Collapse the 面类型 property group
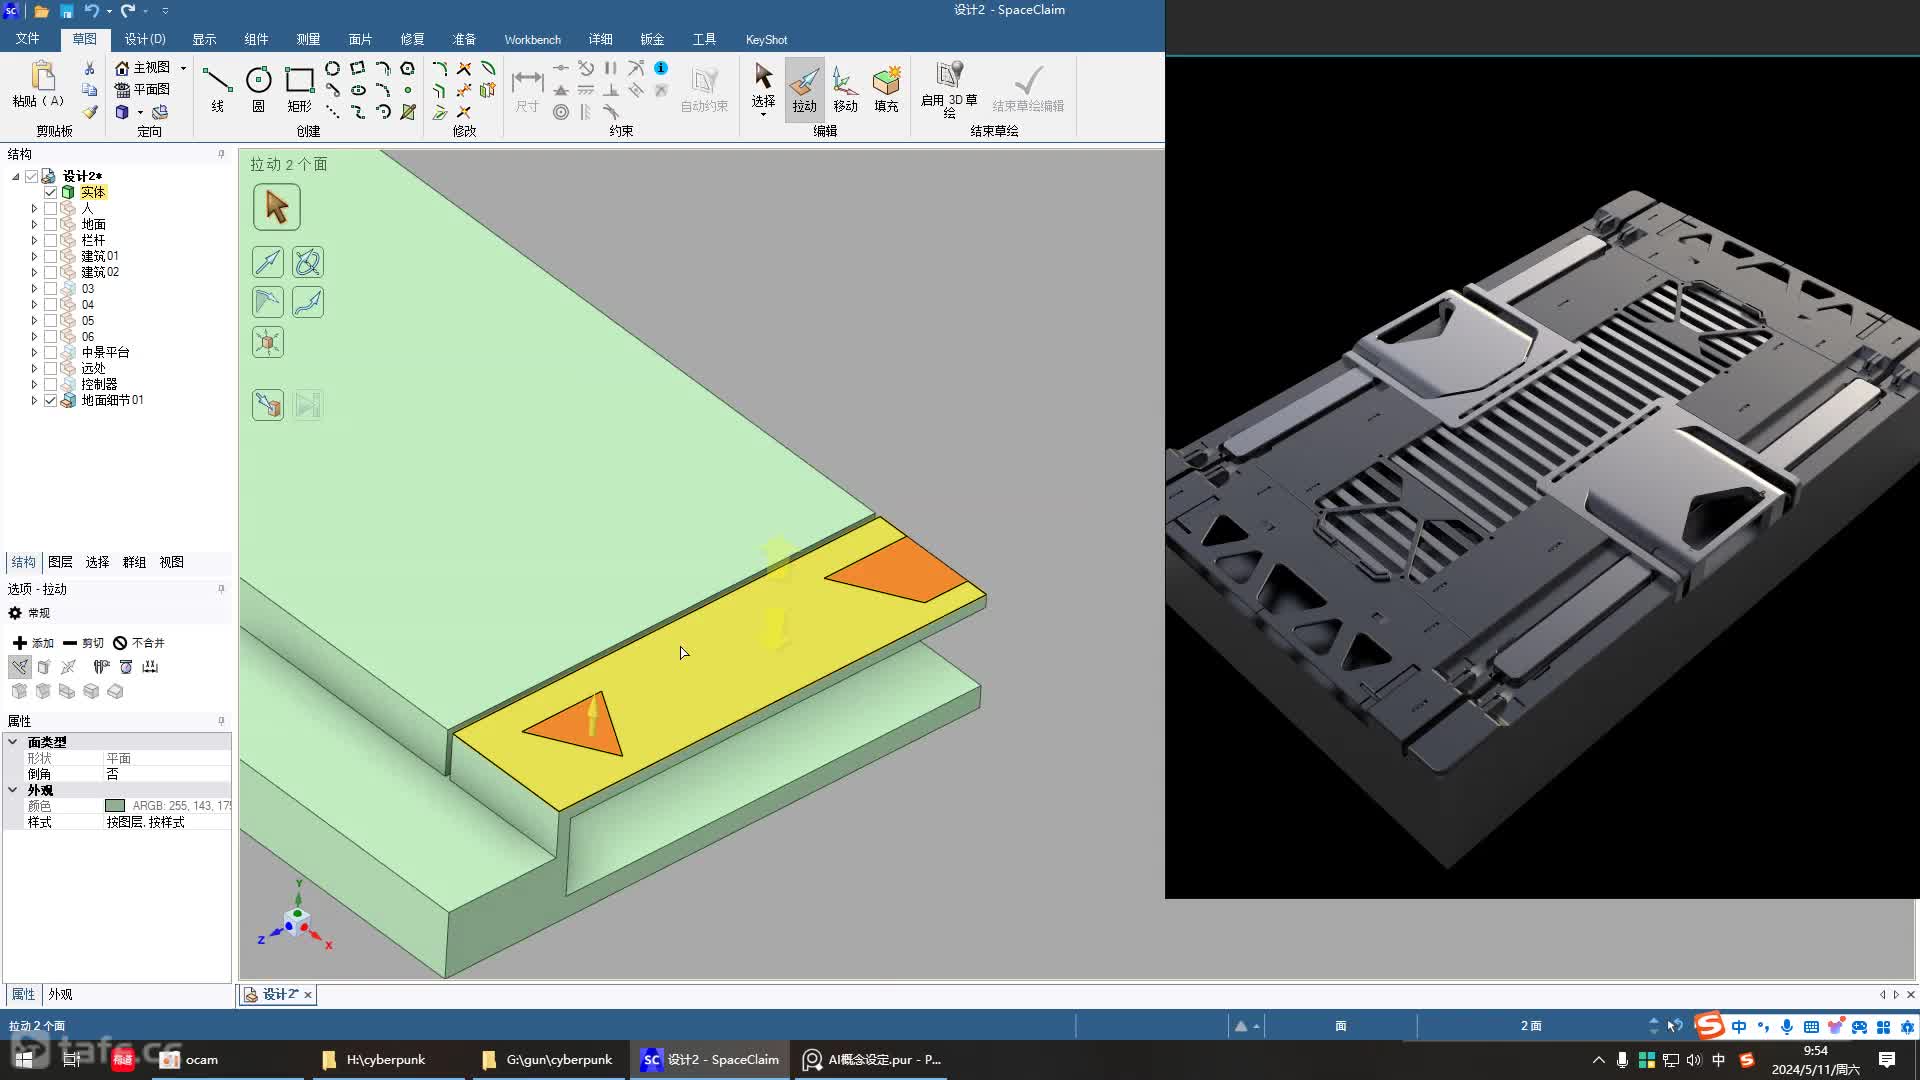 [12, 741]
